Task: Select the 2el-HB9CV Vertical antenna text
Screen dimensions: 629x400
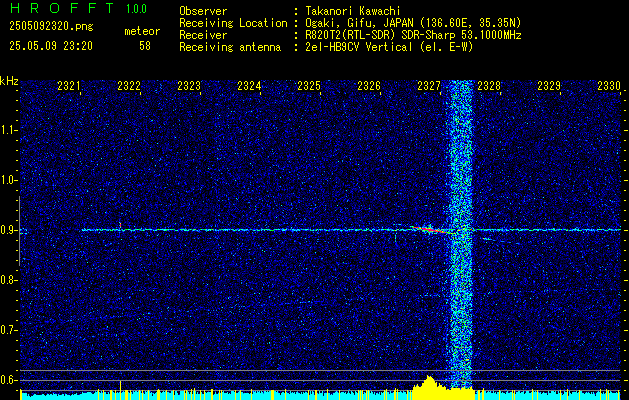Action: coord(389,47)
